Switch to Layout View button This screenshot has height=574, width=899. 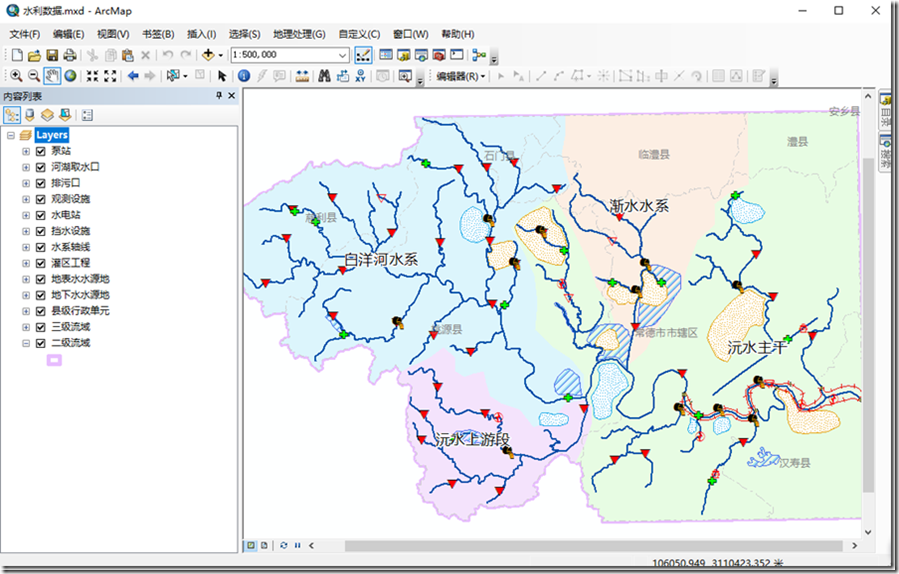tap(264, 545)
